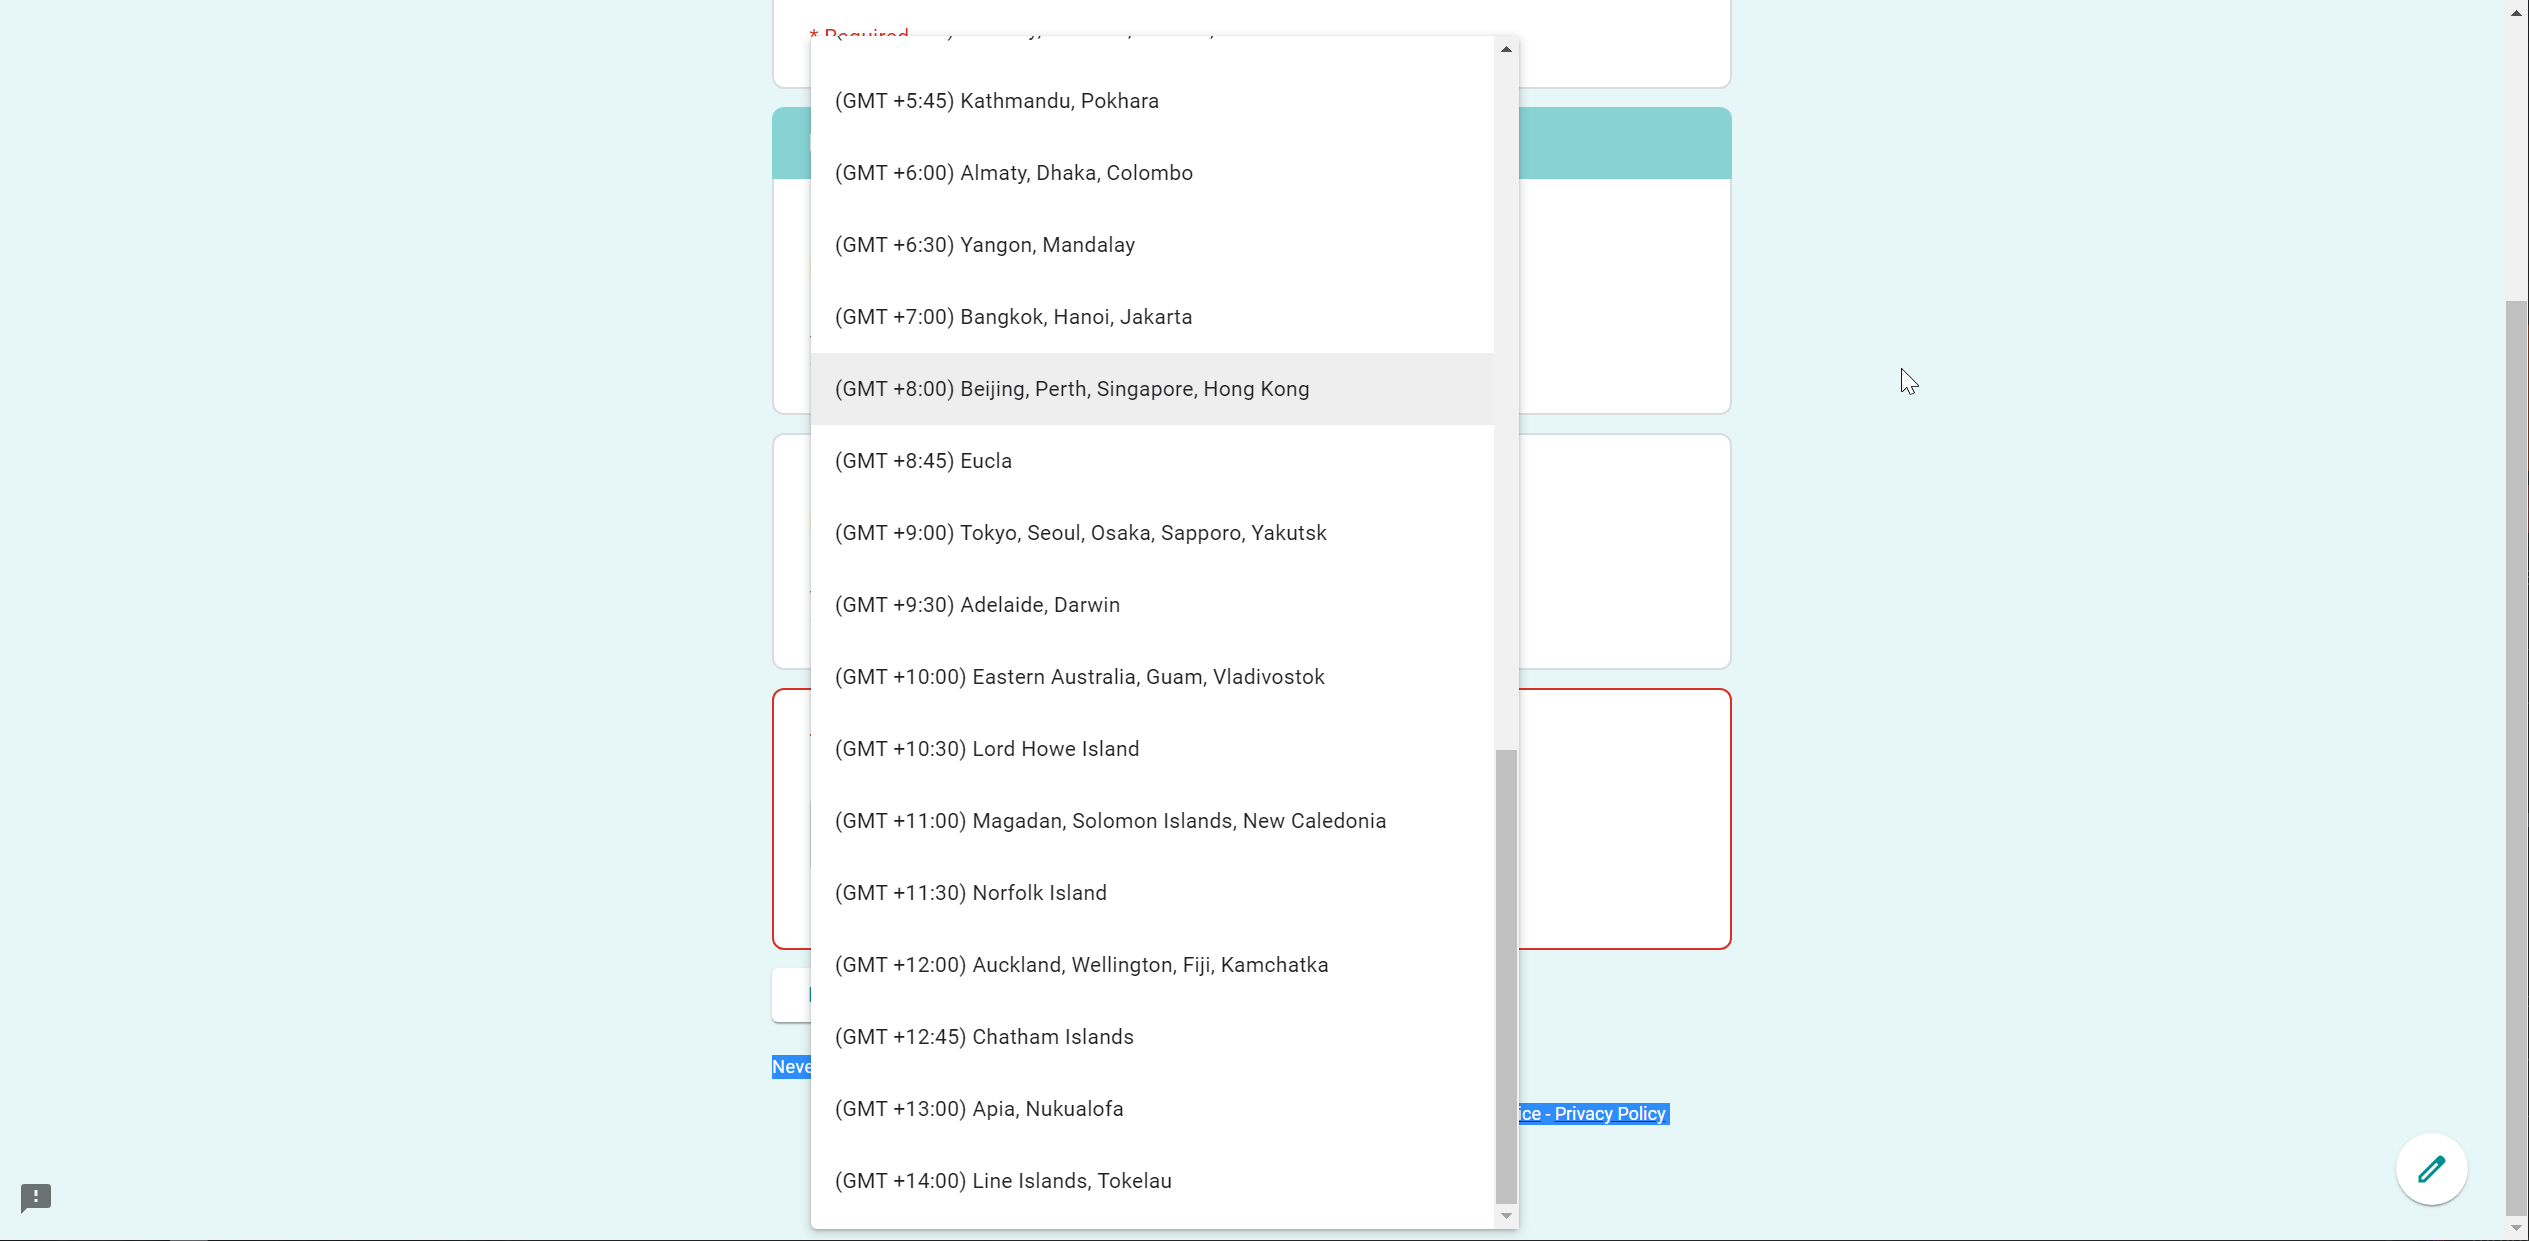Choose GMT +6:30 Yangon, Mandalay
Viewport: 2529px width, 1241px height.
pyautogui.click(x=984, y=245)
